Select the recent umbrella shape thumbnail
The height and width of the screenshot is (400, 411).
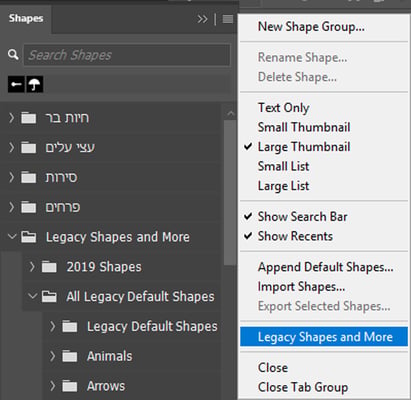coord(35,84)
